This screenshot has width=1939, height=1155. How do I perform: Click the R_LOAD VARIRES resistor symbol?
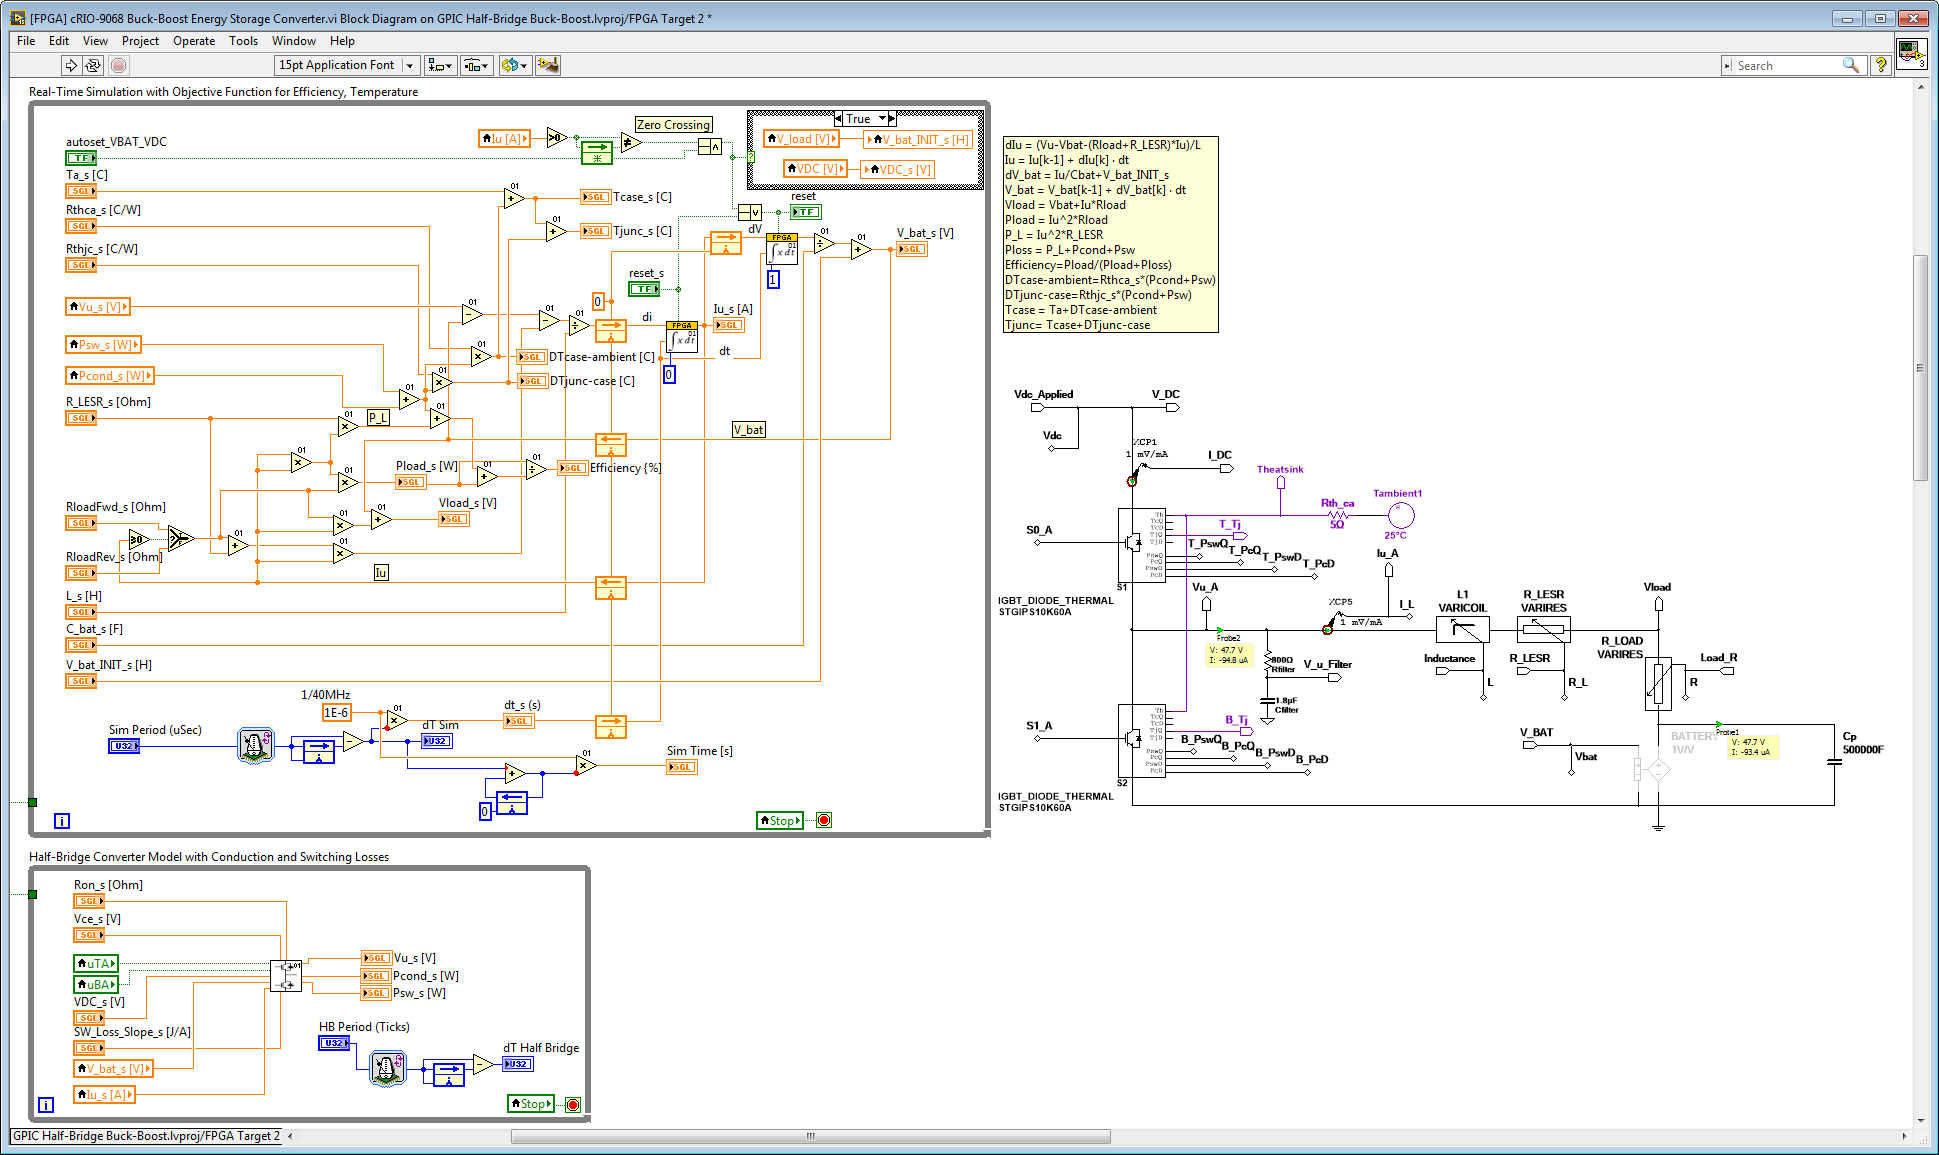point(1658,684)
